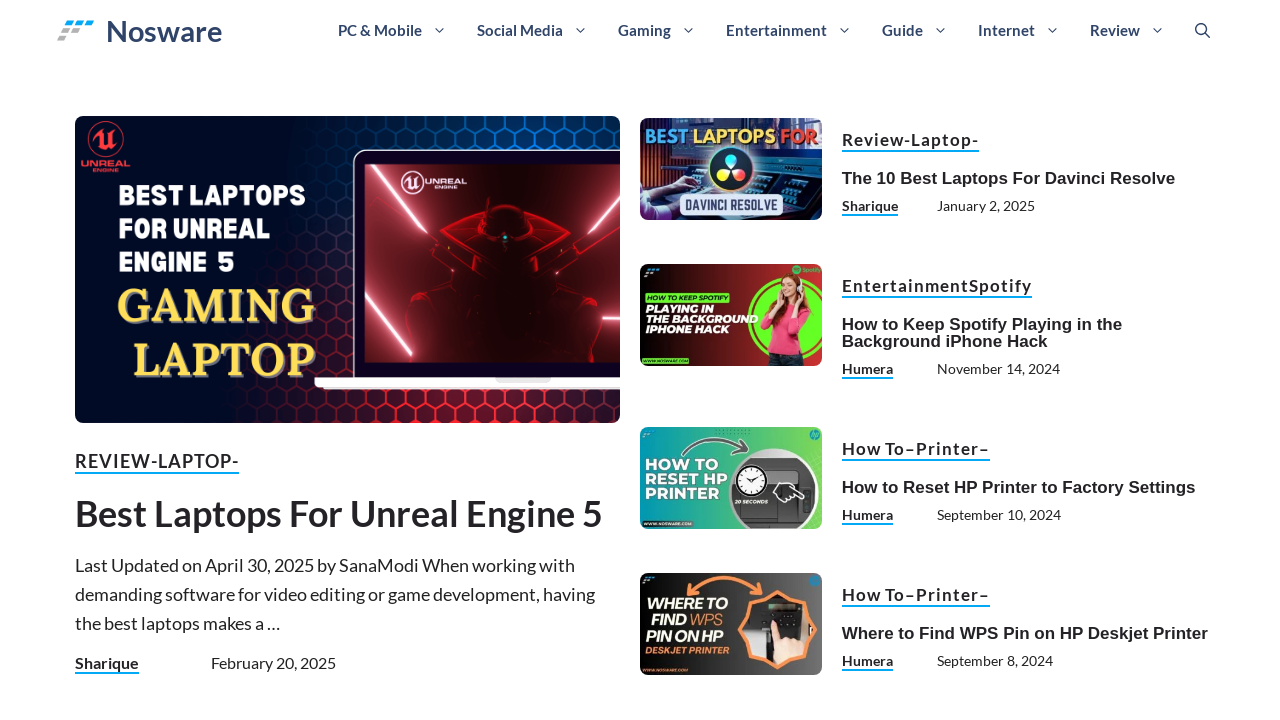Open Keep Spotify Playing in Background article
This screenshot has height=720, width=1280.
982,333
